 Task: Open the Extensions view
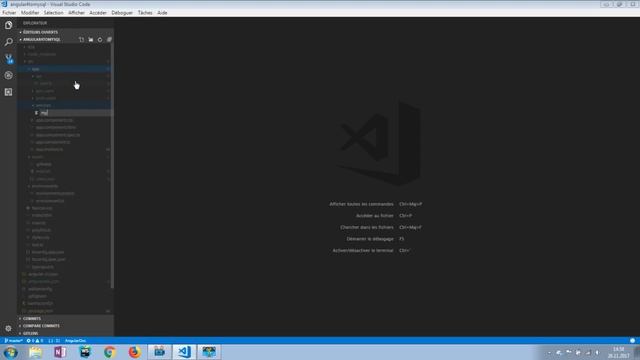point(8,92)
